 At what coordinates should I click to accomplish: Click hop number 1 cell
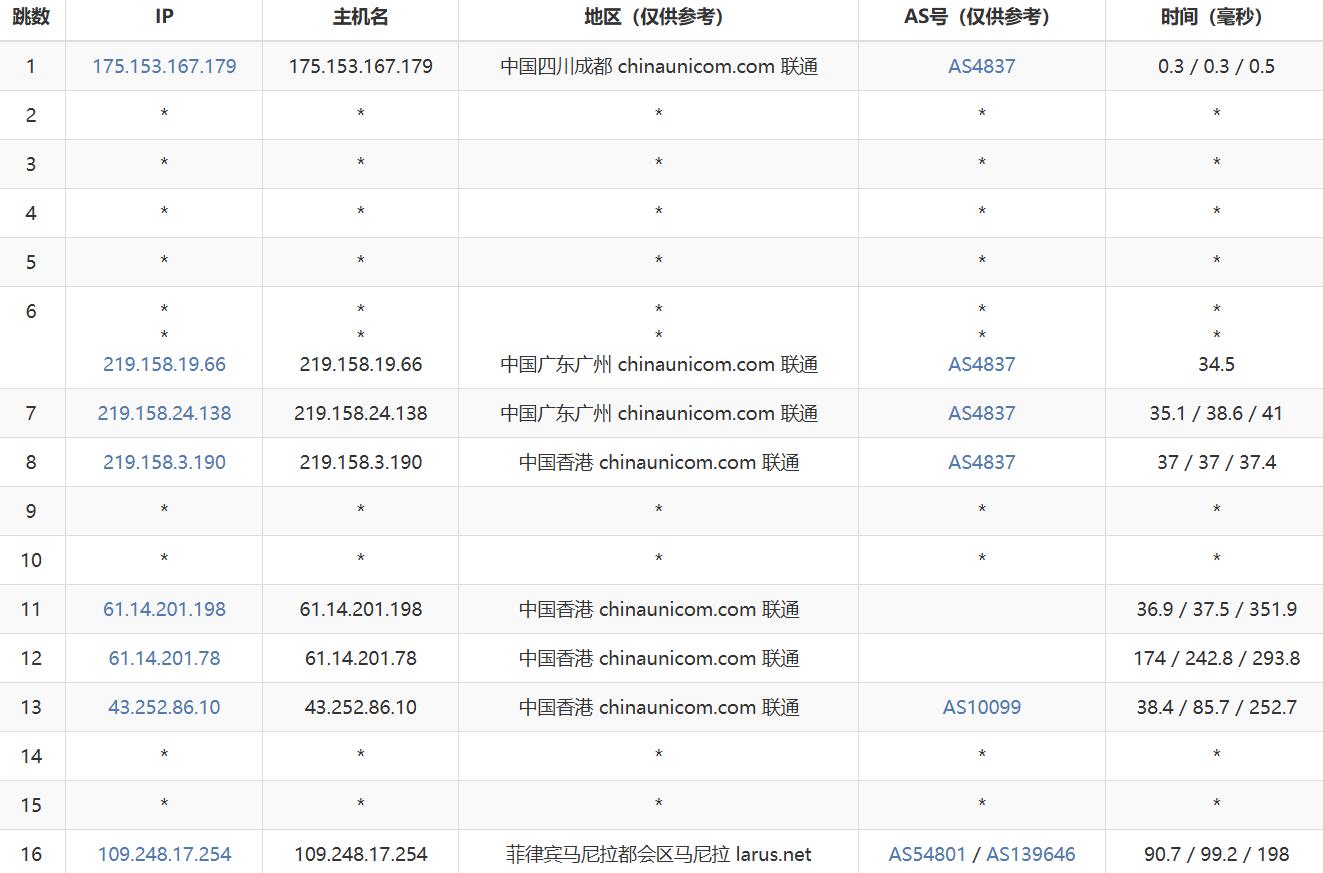point(32,66)
